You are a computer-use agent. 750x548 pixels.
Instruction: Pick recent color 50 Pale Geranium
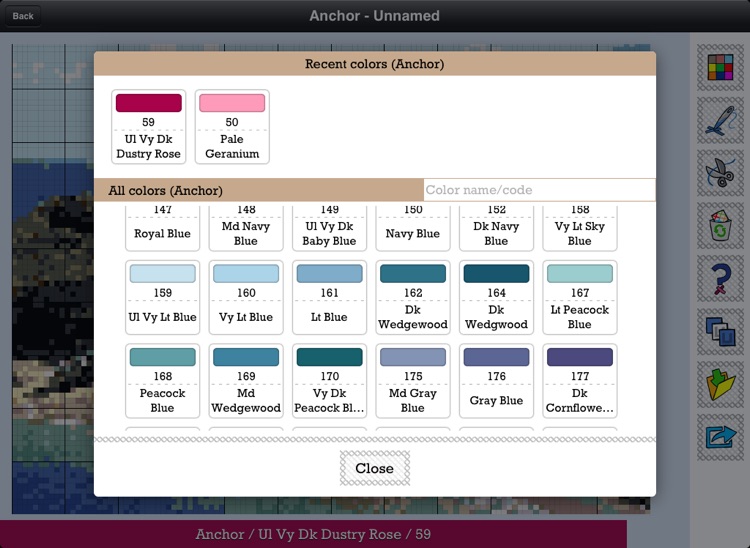(232, 127)
